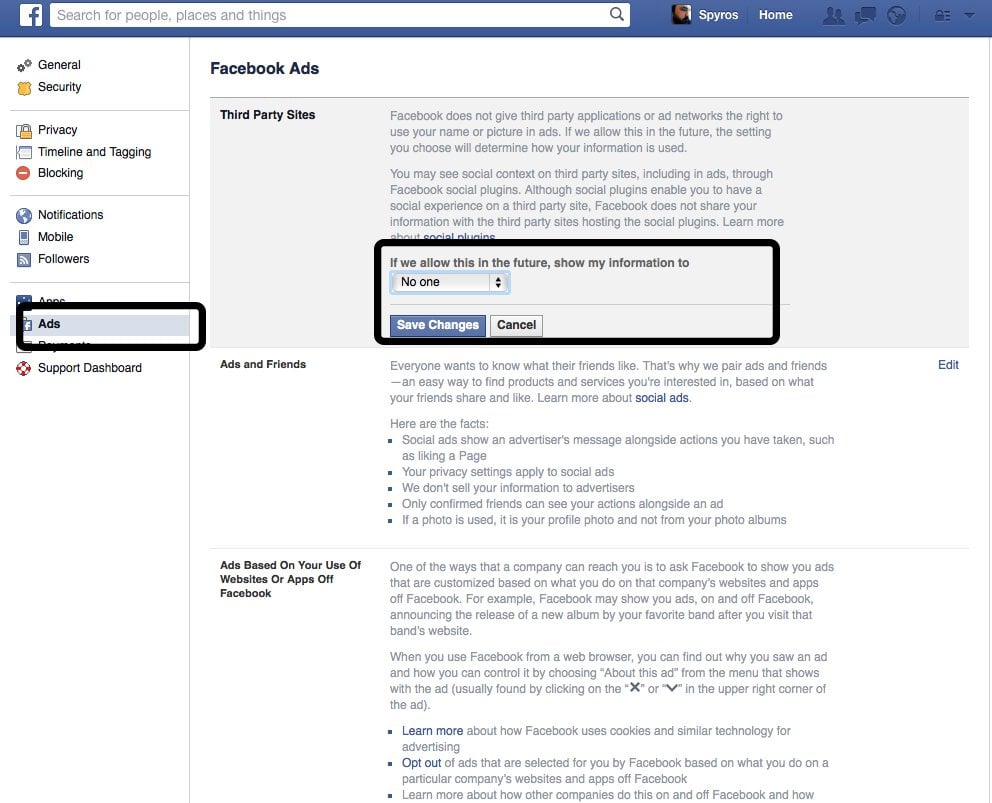Click the Timeline and Tagging icon

pos(24,152)
